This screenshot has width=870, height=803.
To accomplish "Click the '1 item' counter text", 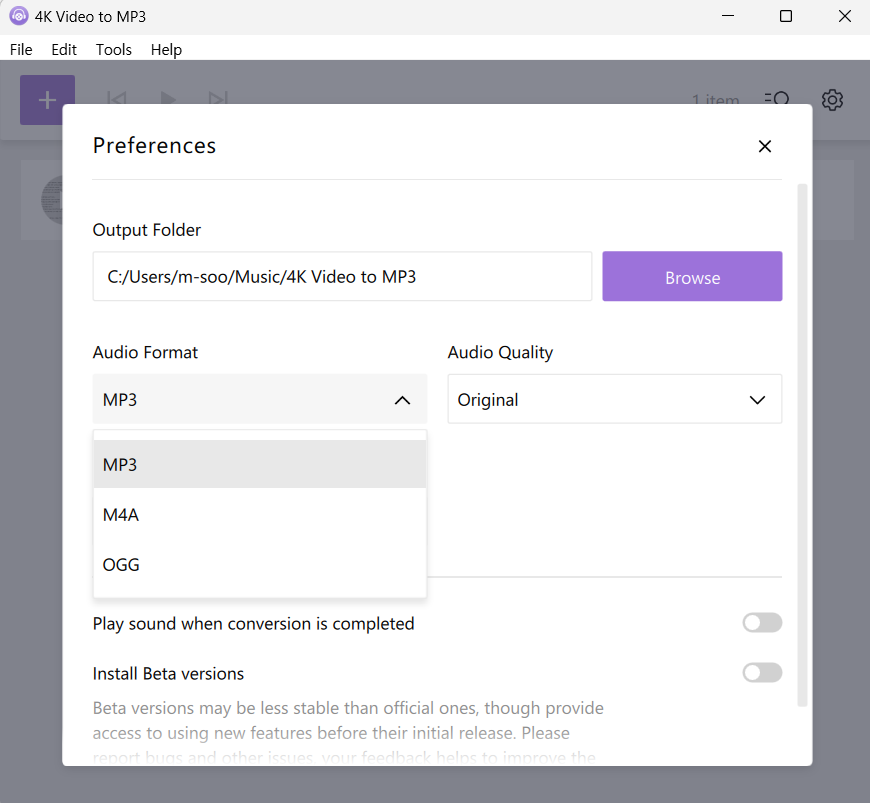I will 715,100.
